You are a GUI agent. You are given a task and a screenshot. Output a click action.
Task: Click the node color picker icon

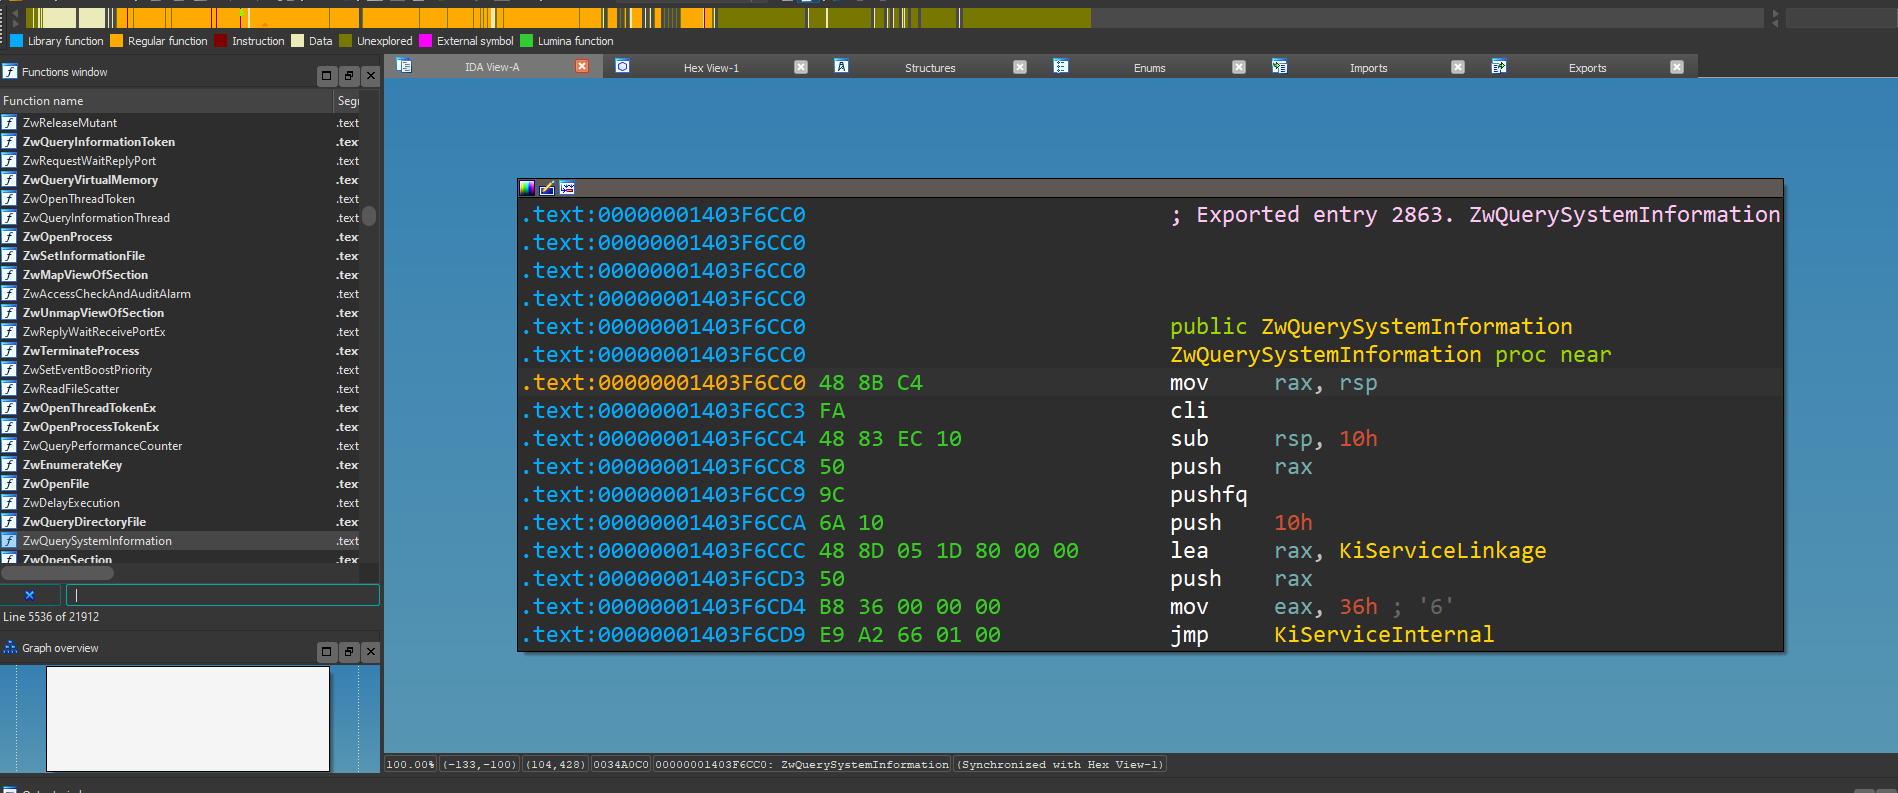coord(526,188)
